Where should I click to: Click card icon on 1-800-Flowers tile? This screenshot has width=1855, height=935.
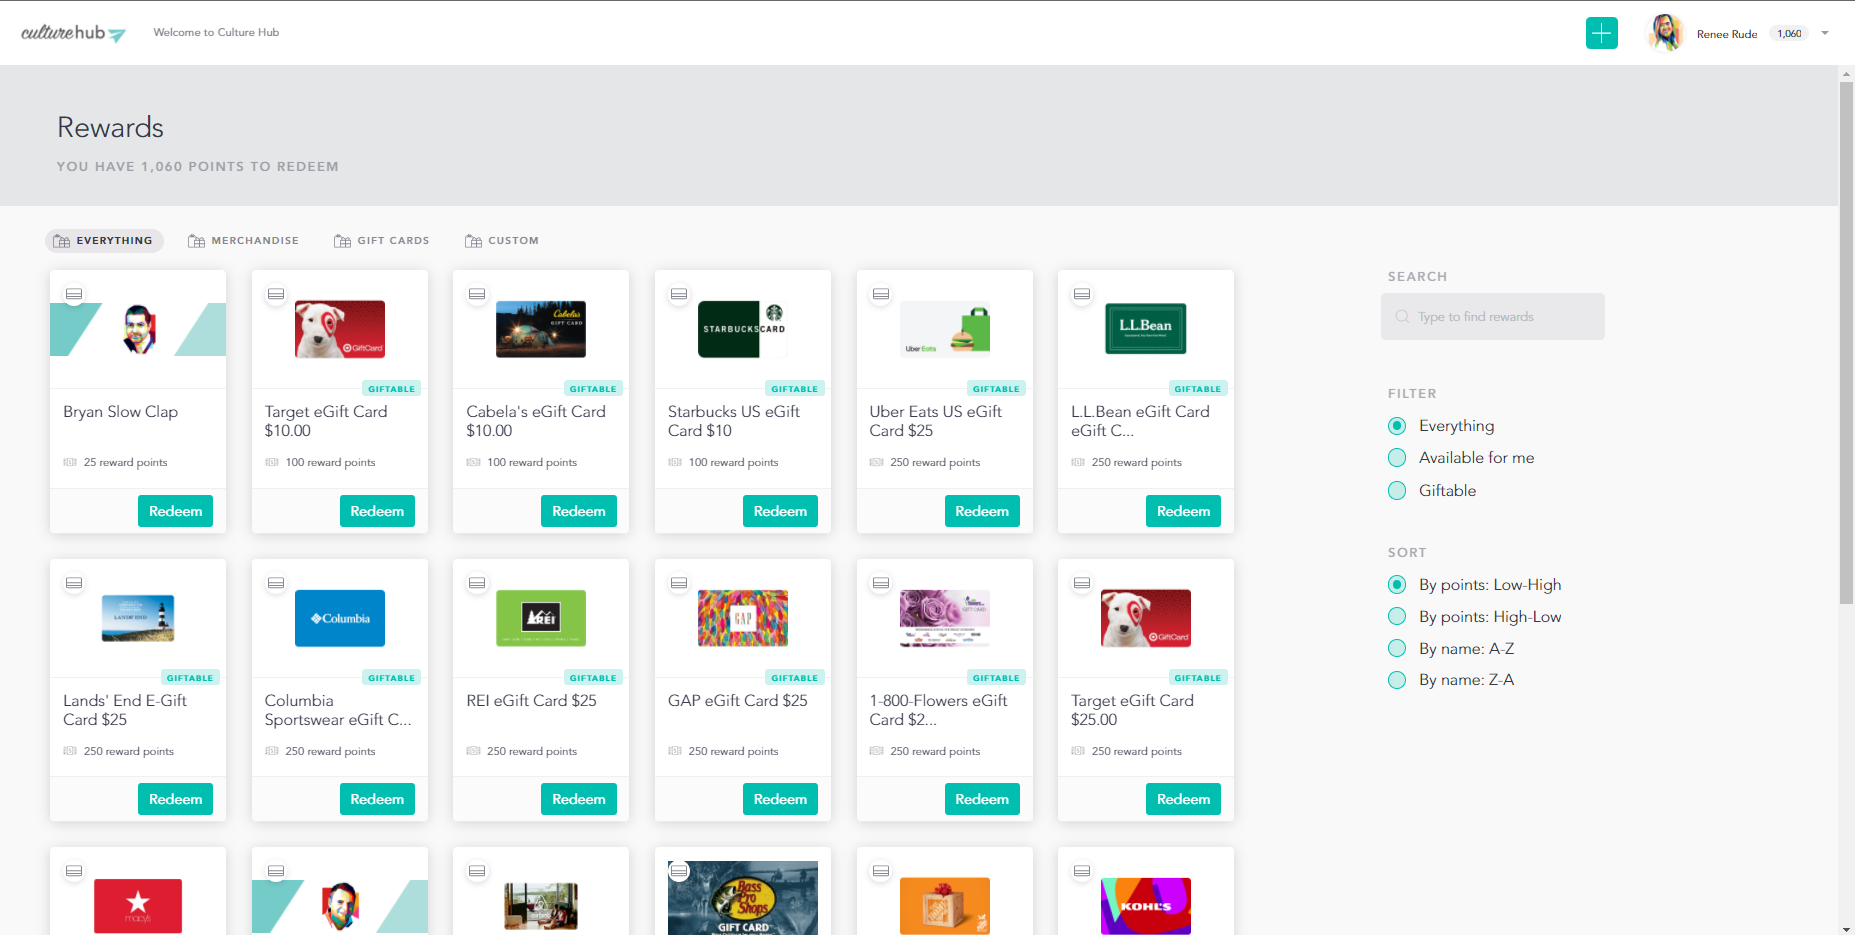(881, 583)
